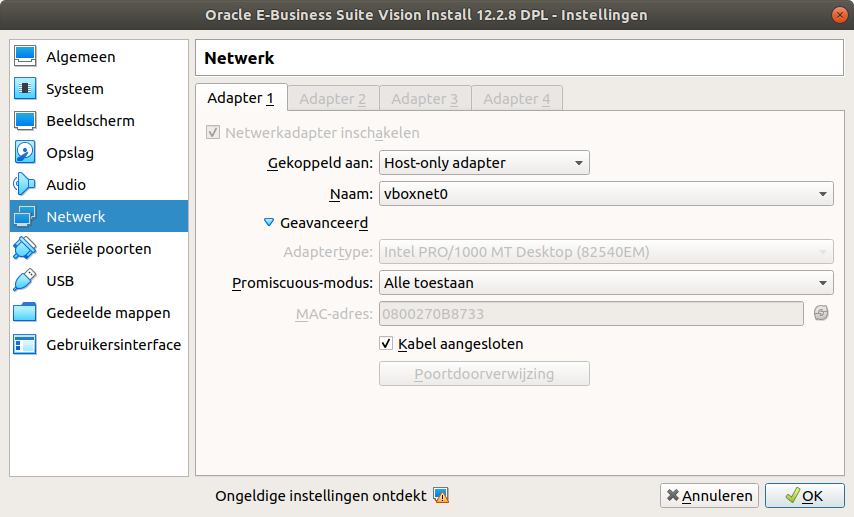Viewport: 854px width, 517px height.
Task: Toggle the Kabel aangesloten checkbox
Action: pyautogui.click(x=387, y=344)
